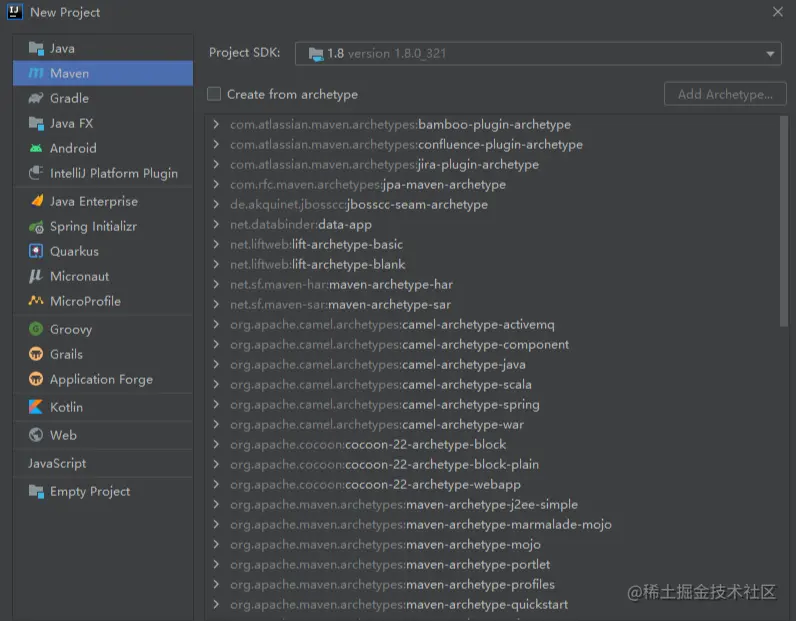Image resolution: width=796 pixels, height=621 pixels.
Task: Click the archetype list vertical scrollbar
Action: (783, 220)
